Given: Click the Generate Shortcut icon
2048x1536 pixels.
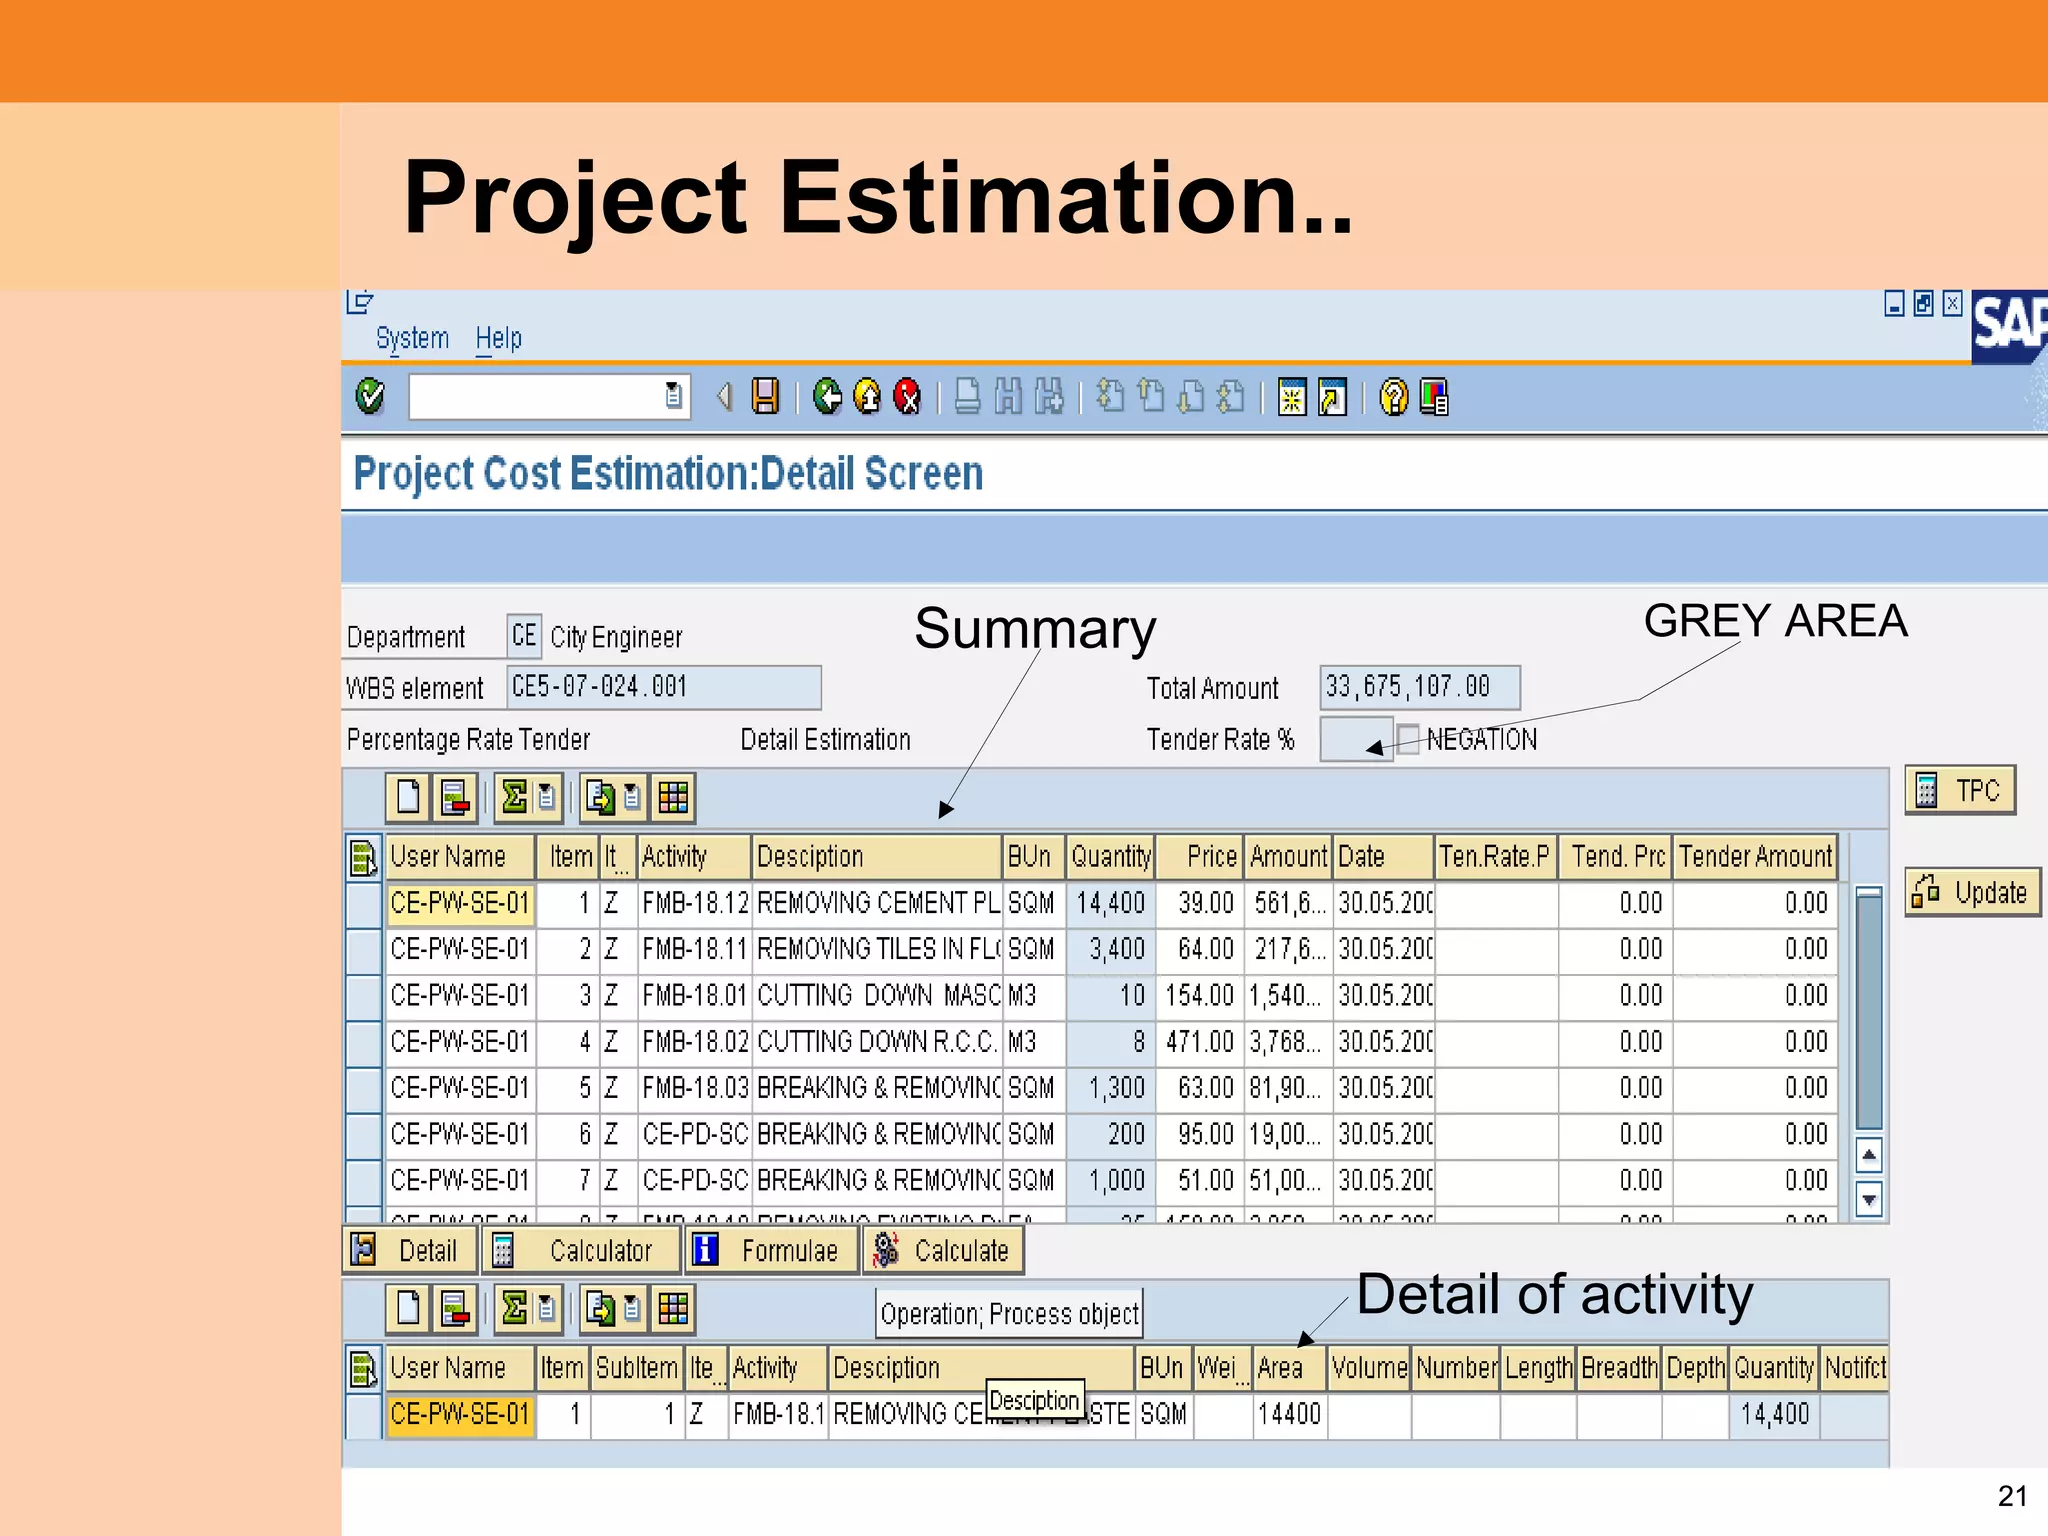Looking at the screenshot, I should [x=1333, y=397].
